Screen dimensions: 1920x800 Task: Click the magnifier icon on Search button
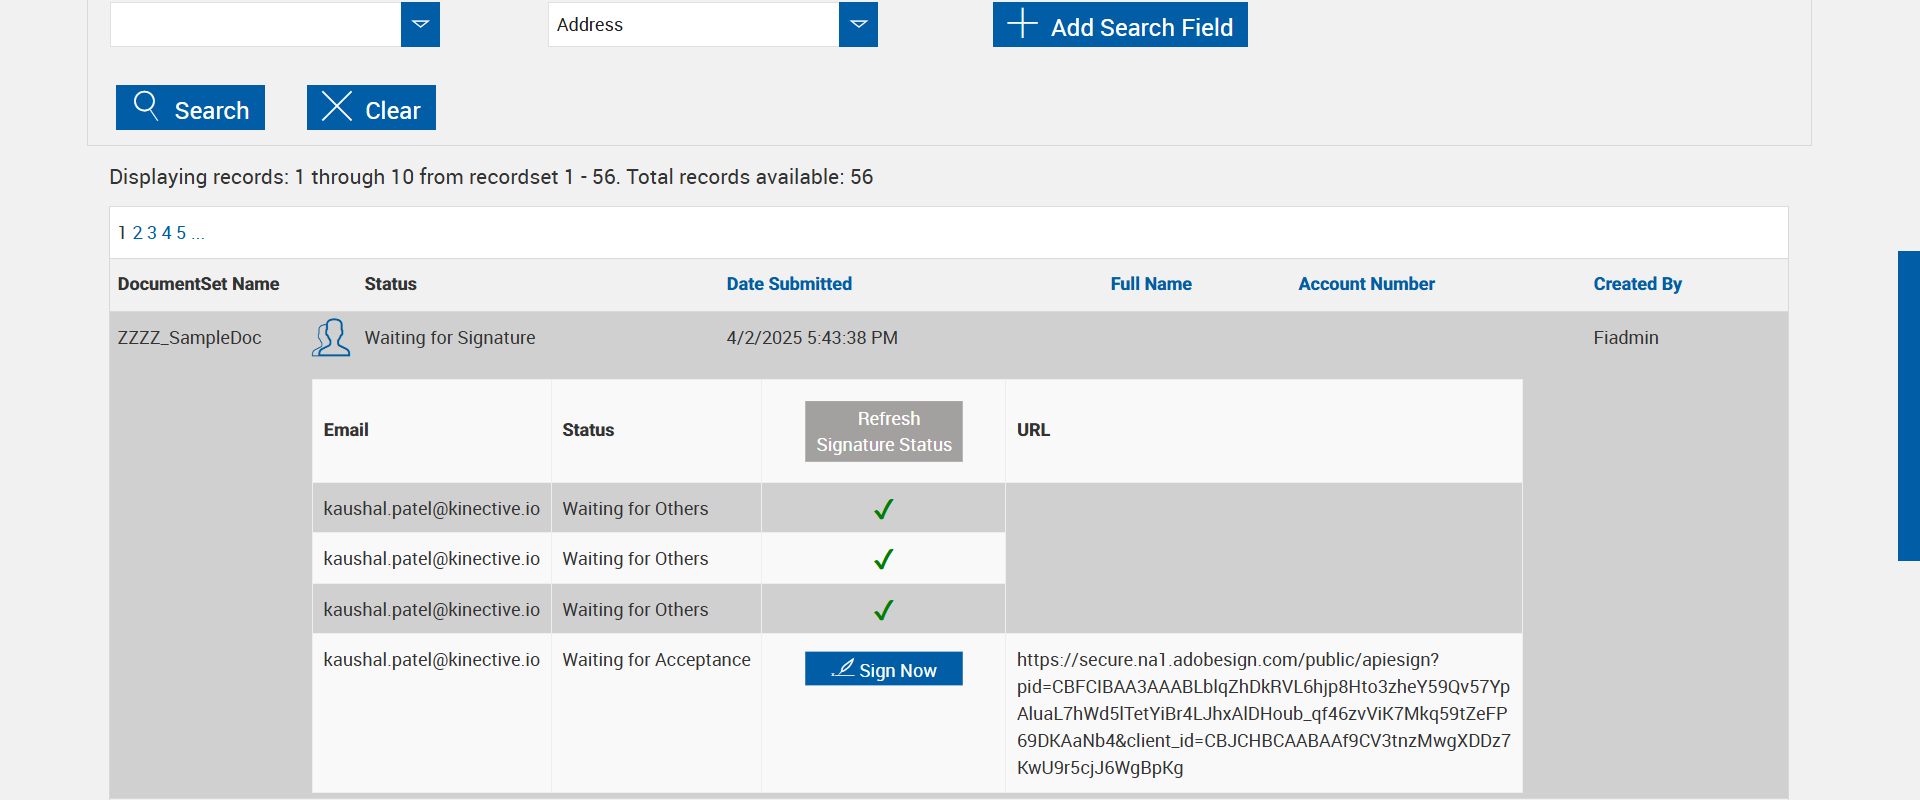tap(146, 106)
